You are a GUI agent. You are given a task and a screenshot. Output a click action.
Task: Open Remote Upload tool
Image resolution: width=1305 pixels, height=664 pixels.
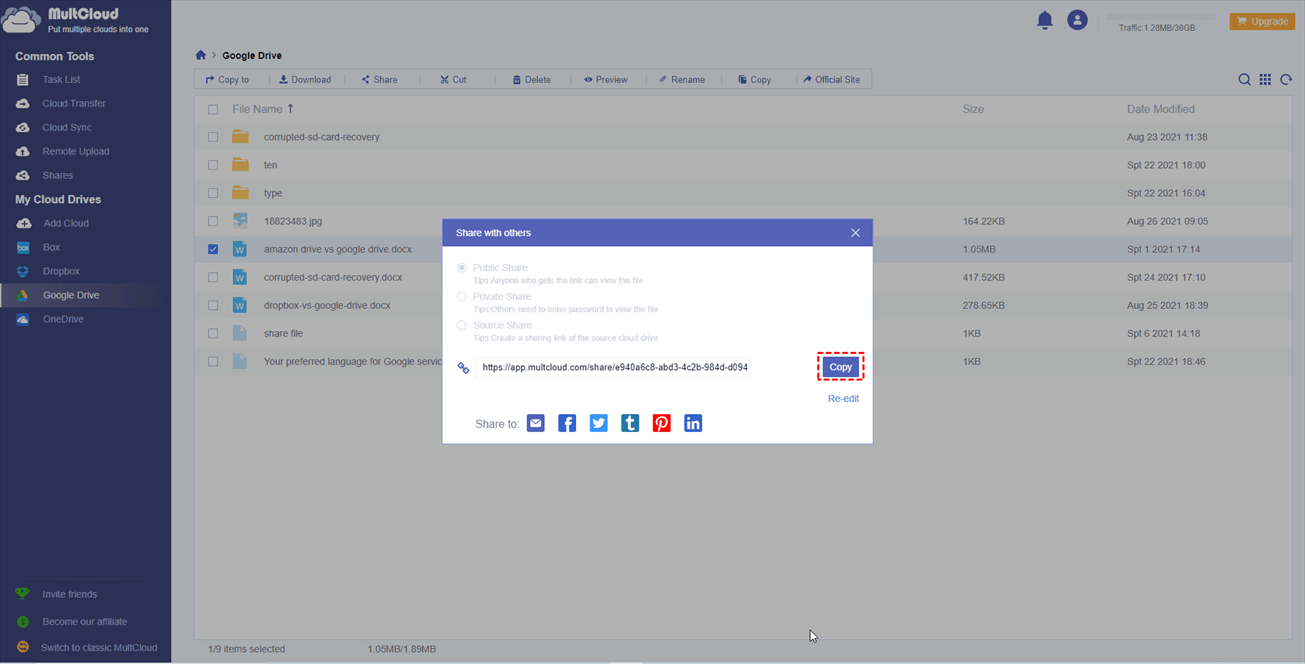tap(75, 151)
